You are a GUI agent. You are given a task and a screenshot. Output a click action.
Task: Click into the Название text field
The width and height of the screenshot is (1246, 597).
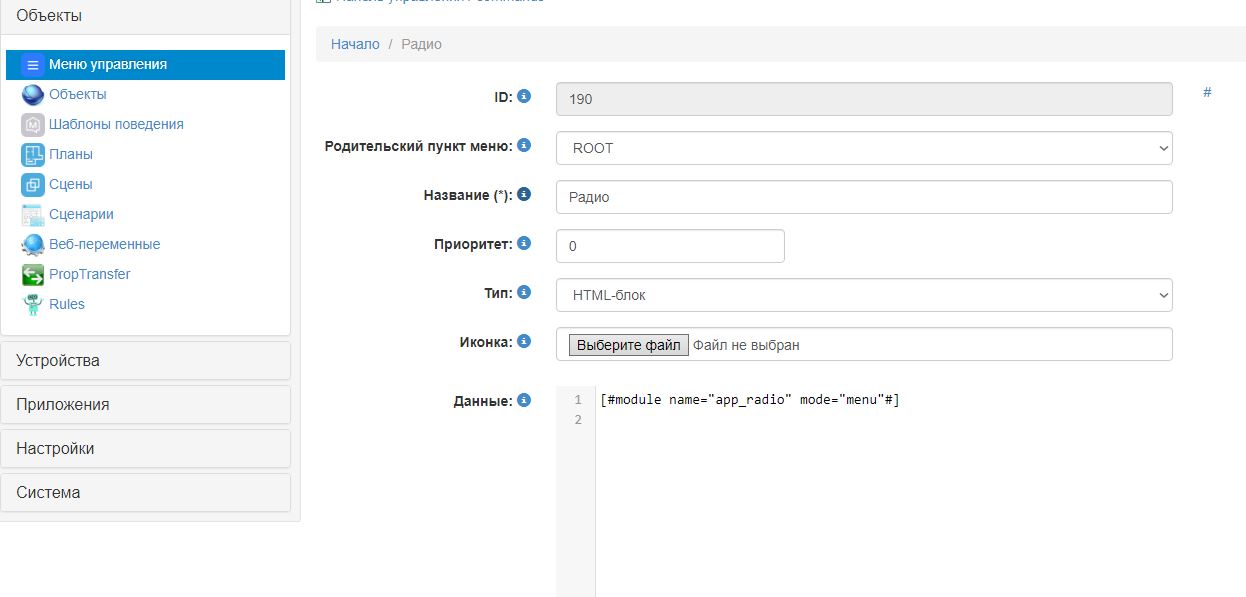pyautogui.click(x=864, y=197)
